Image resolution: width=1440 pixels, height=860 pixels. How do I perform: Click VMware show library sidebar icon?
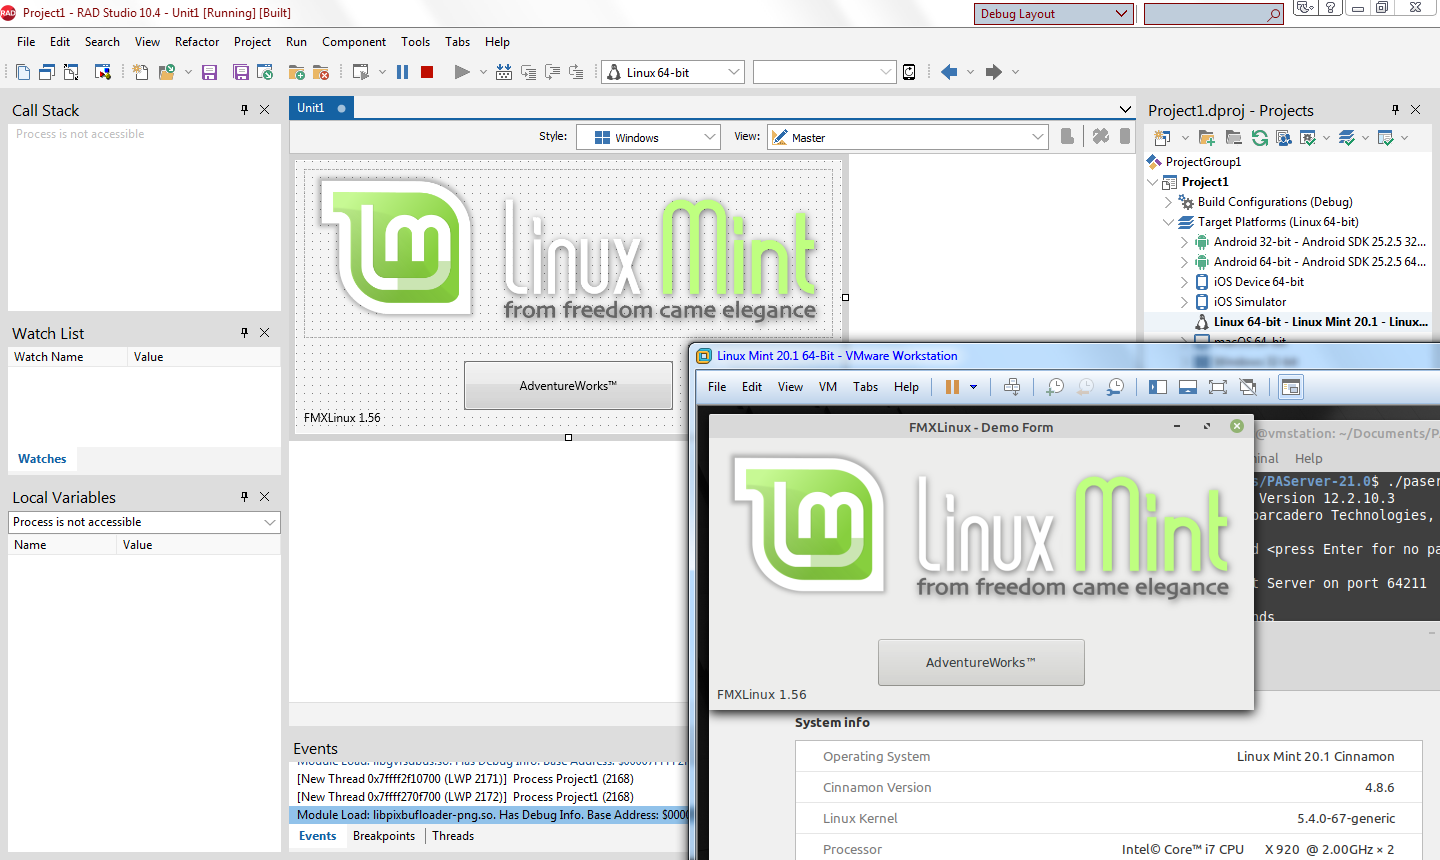point(1158,387)
